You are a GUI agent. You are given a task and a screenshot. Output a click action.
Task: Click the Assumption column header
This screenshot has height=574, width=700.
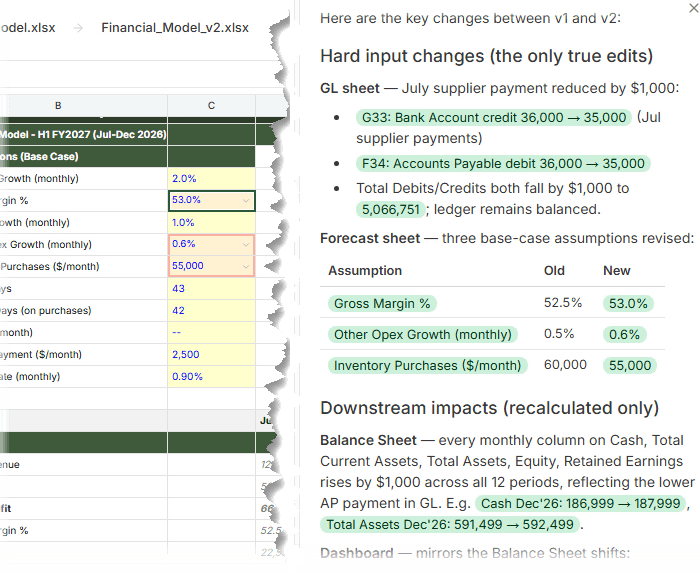[x=365, y=270]
